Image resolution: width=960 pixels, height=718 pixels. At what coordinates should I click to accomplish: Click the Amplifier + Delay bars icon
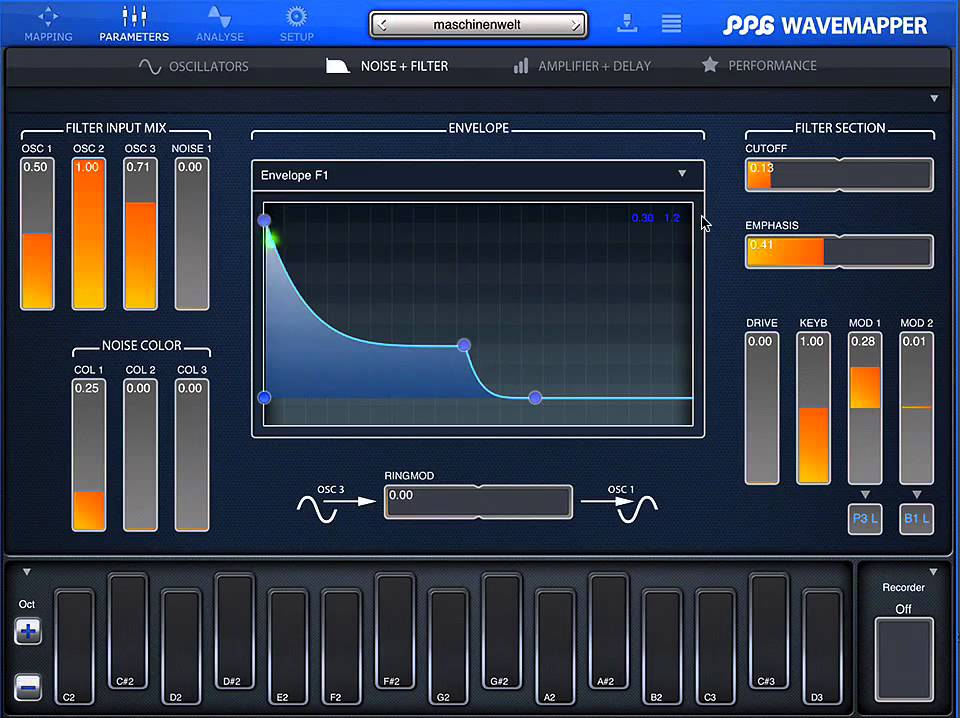tap(521, 65)
